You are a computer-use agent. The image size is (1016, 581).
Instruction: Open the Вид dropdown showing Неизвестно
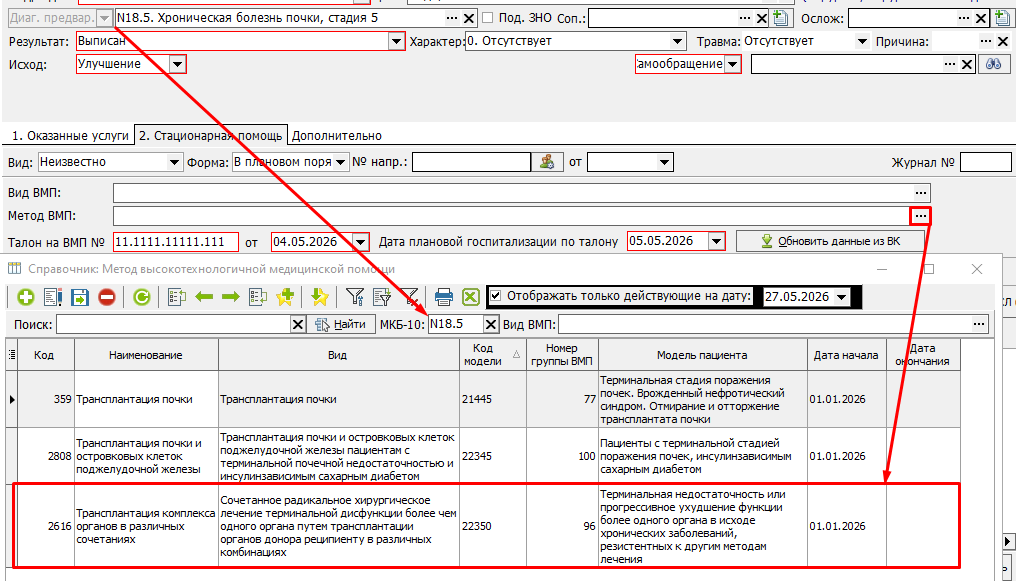(x=174, y=162)
